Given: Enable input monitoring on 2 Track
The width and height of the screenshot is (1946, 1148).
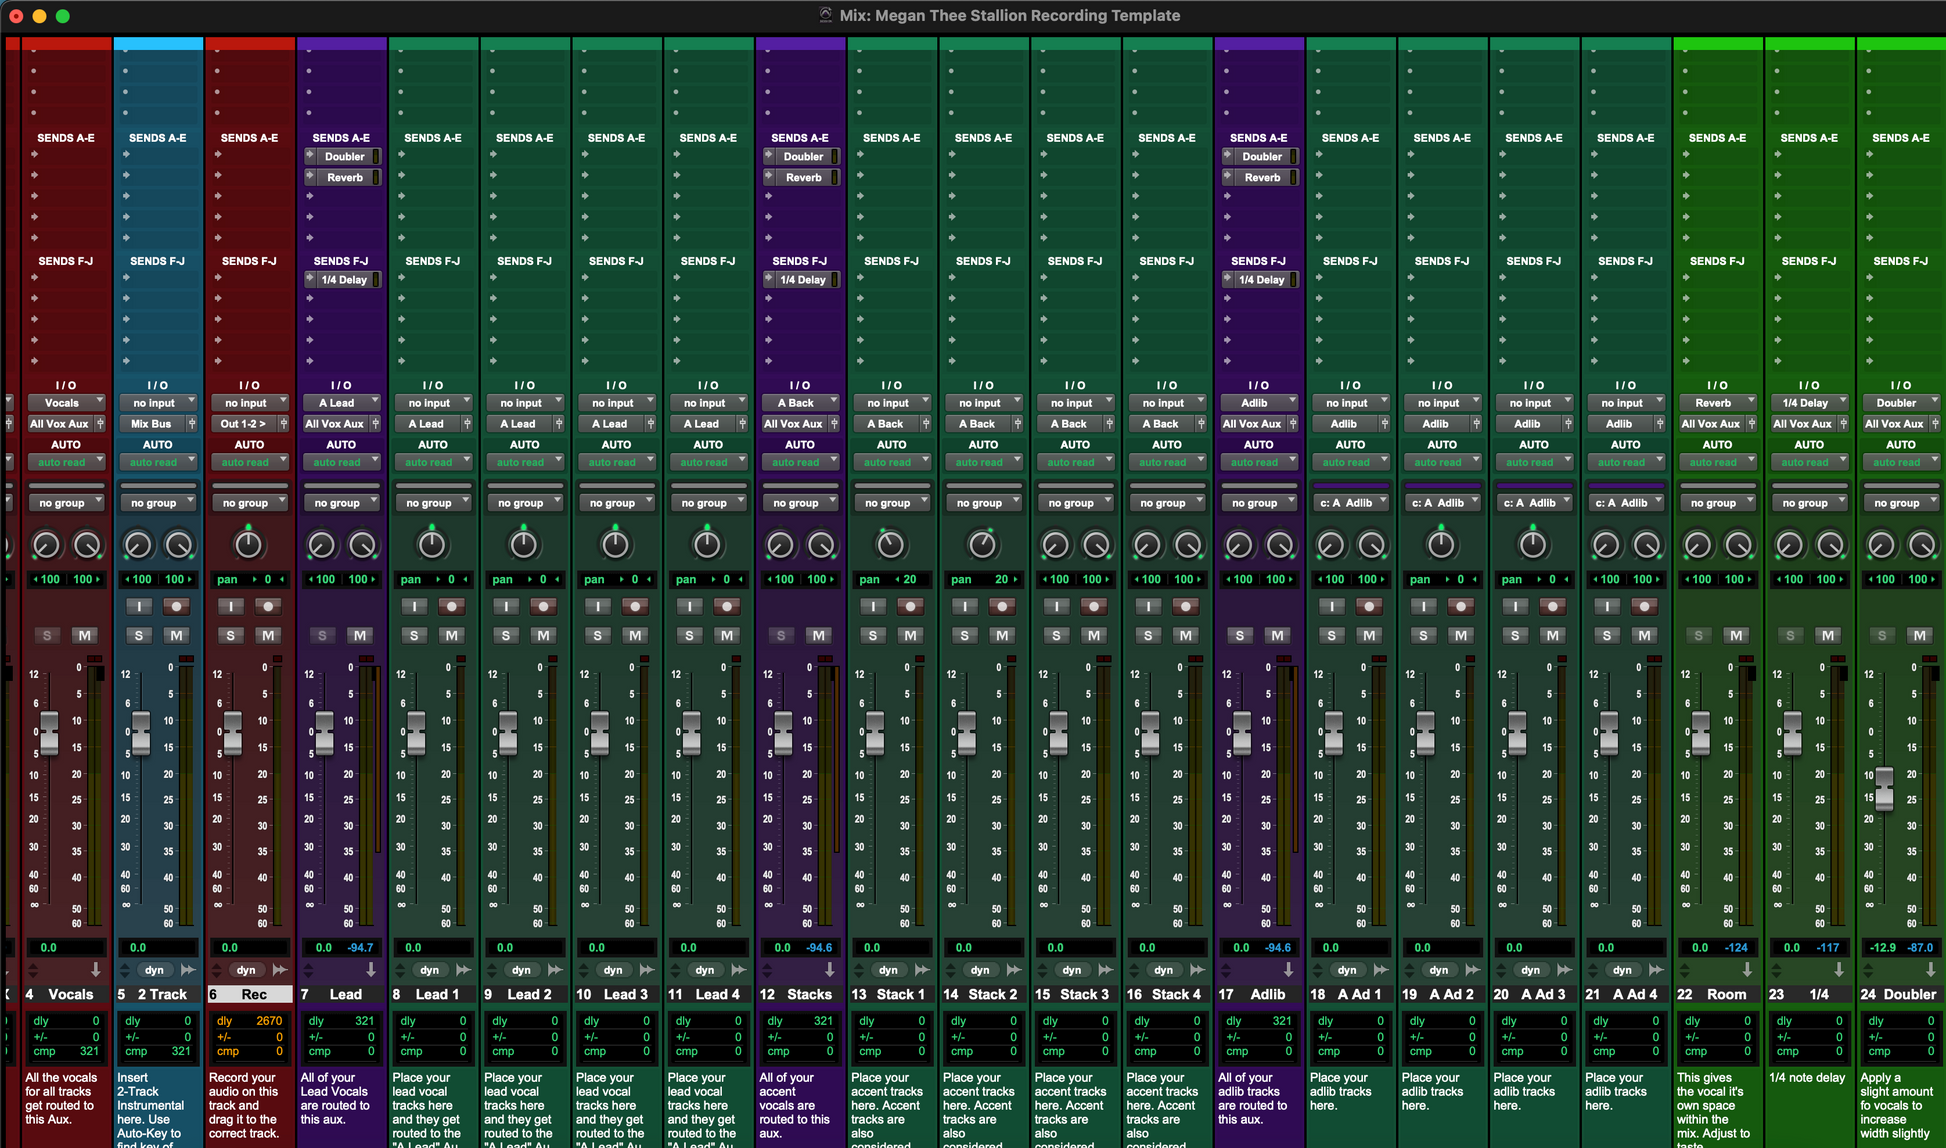Looking at the screenshot, I should click(139, 606).
